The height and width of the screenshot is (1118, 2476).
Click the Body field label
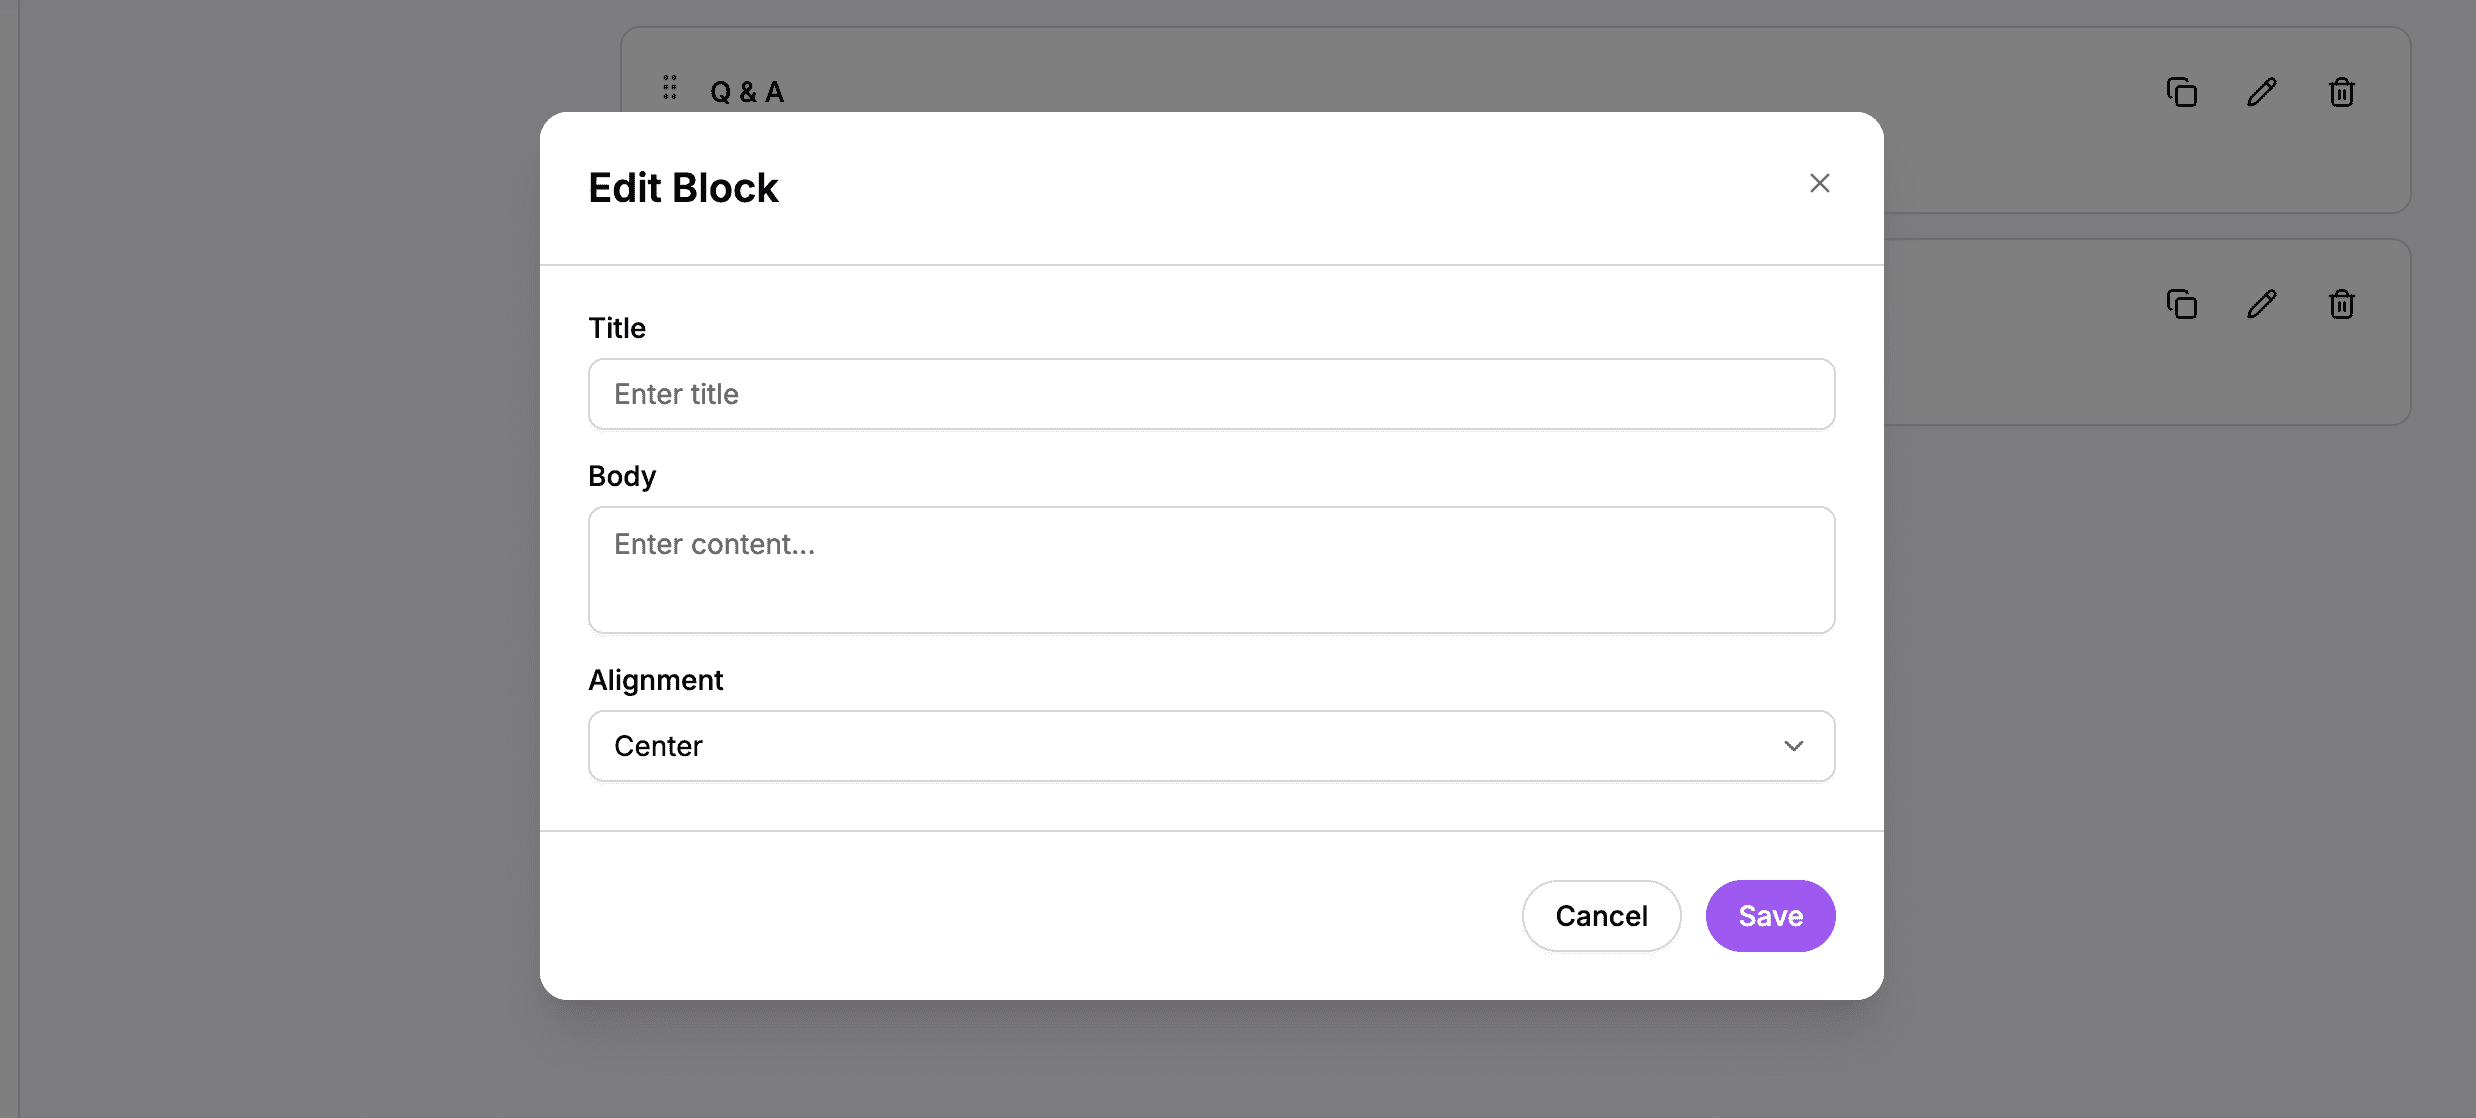coord(621,476)
